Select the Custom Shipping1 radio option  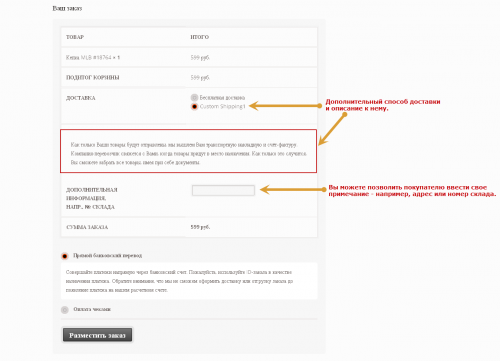click(x=194, y=107)
